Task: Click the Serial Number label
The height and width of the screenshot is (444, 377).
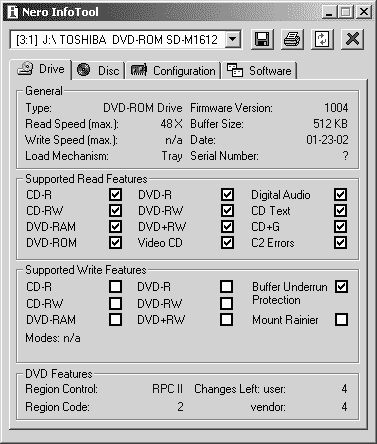Action: click(x=224, y=156)
